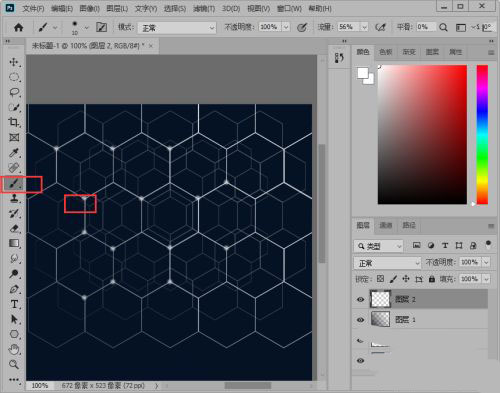Click the rainbow hue slider strip
The height and width of the screenshot is (393, 500).
click(x=482, y=134)
